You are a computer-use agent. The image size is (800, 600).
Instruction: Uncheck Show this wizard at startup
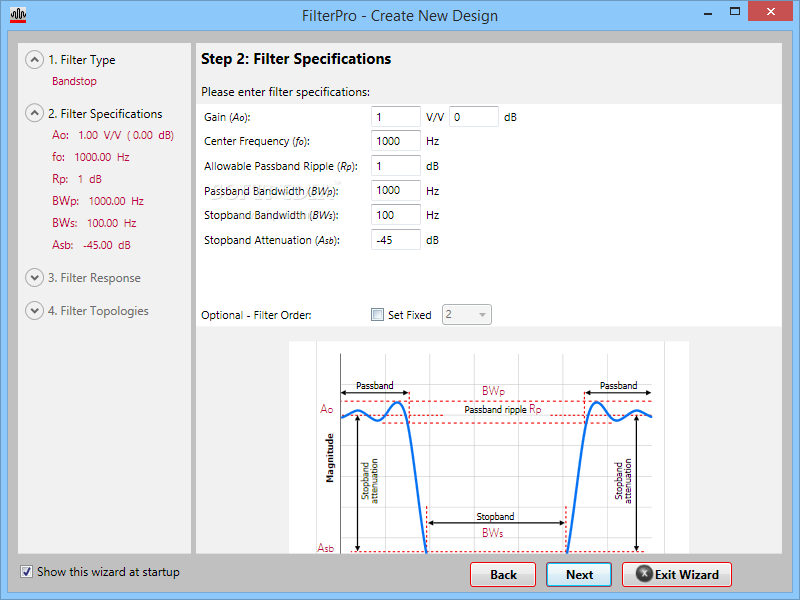(27, 571)
